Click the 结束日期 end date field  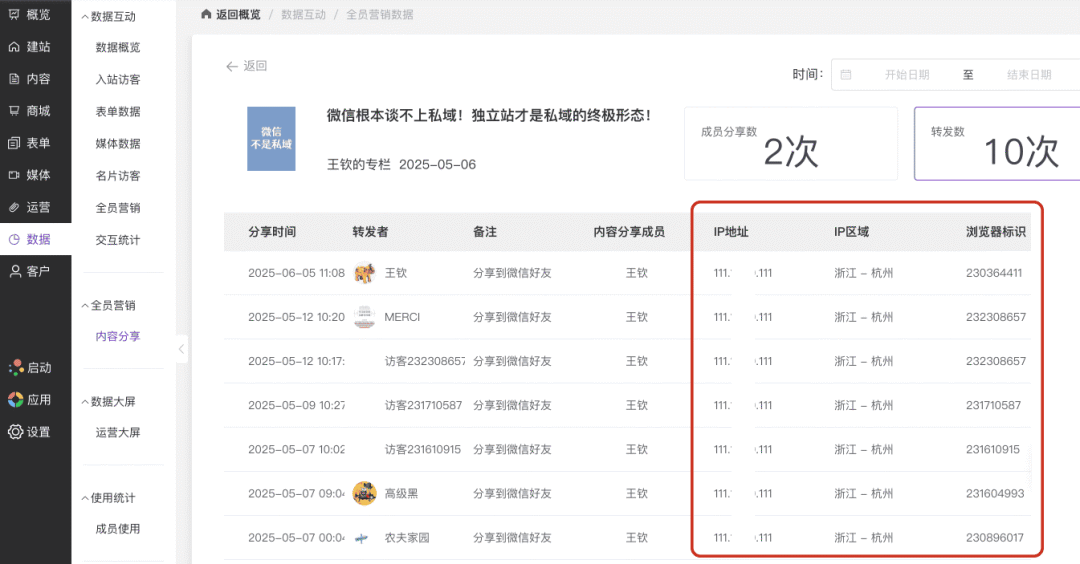[1029, 74]
